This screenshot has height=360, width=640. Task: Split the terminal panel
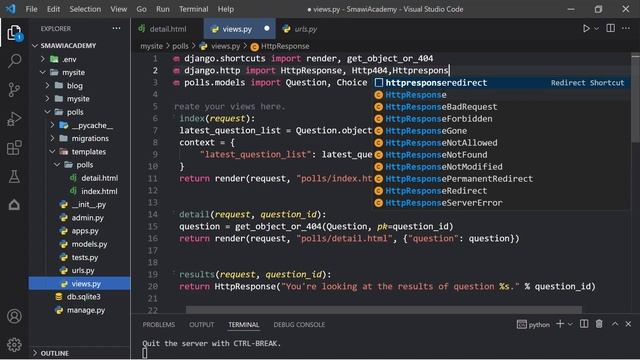tap(584, 324)
